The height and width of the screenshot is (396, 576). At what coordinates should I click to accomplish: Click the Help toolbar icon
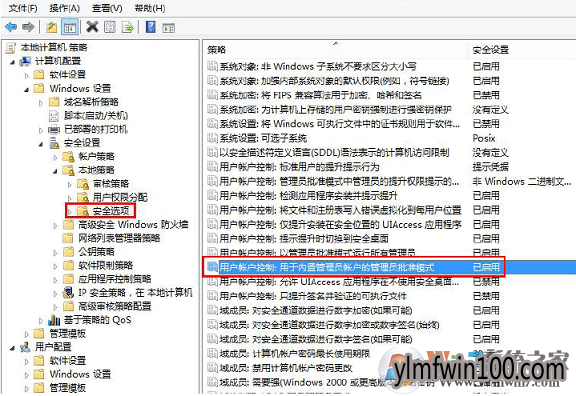pos(151,27)
